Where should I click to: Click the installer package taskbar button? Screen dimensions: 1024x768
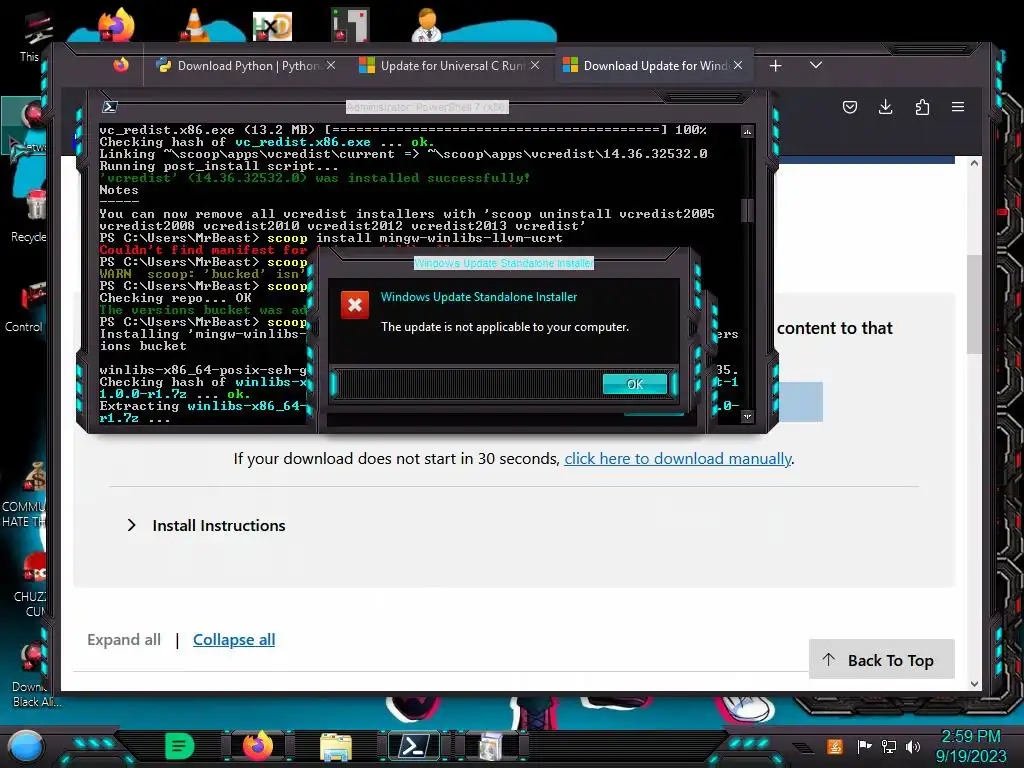[x=490, y=747]
